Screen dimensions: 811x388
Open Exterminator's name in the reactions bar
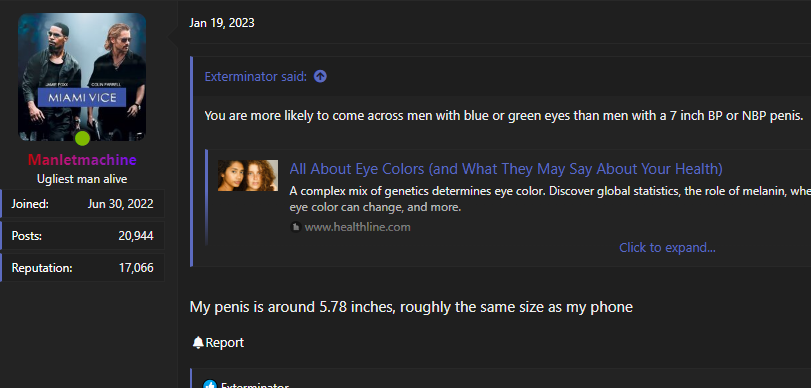(254, 385)
